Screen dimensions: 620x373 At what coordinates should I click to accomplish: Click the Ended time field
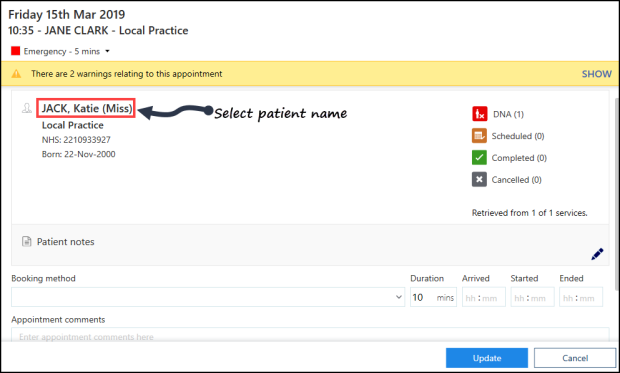click(x=581, y=297)
